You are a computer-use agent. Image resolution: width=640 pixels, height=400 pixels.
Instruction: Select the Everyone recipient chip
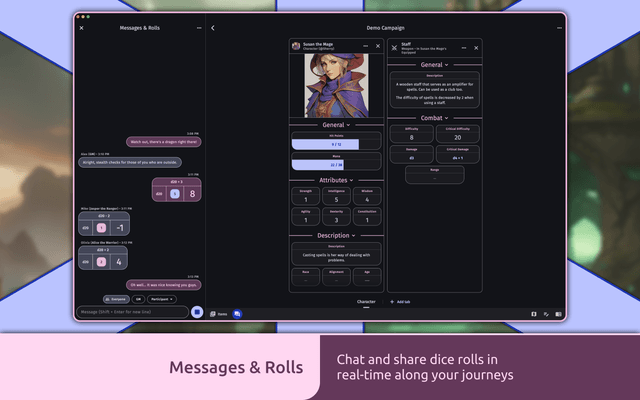coord(115,299)
